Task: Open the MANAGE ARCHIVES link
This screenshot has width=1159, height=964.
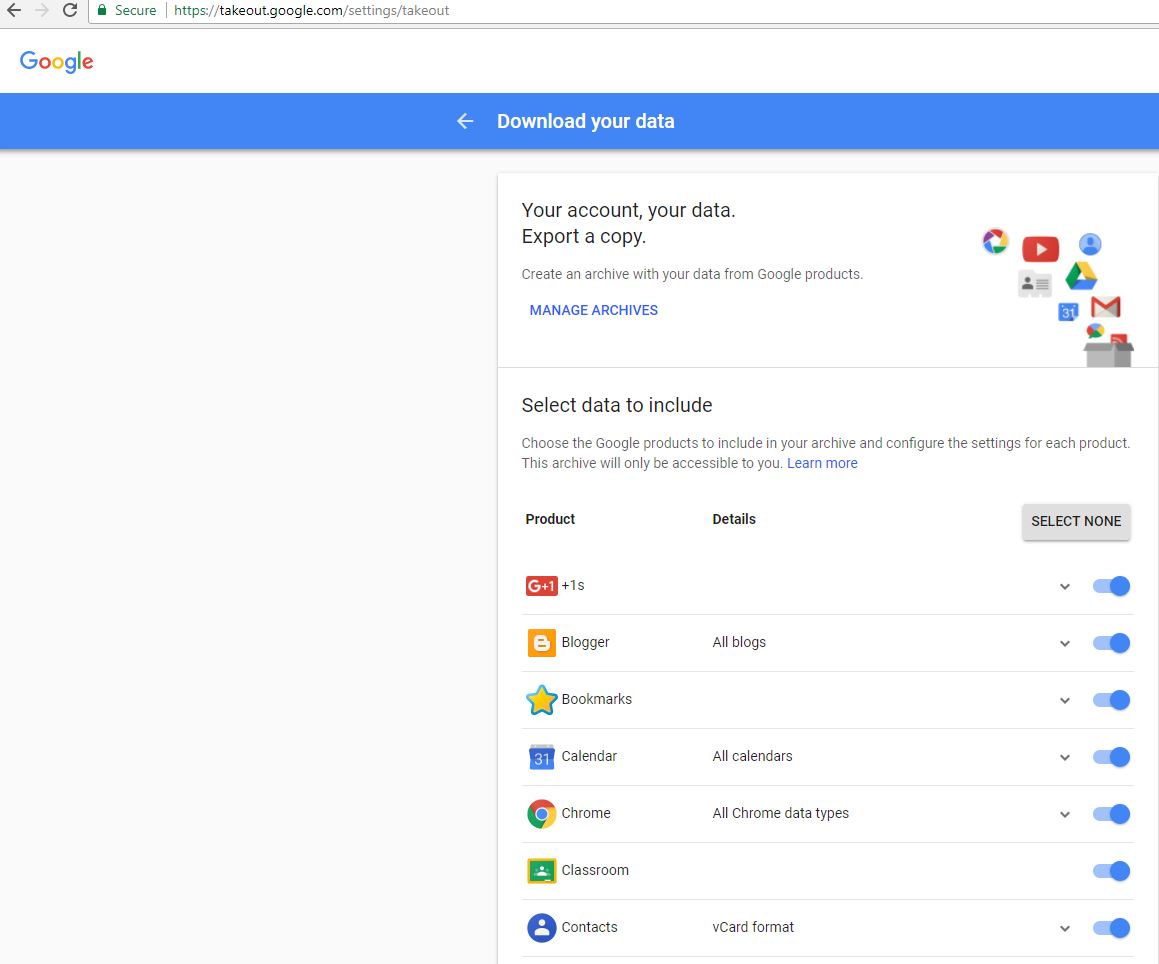Action: [593, 310]
